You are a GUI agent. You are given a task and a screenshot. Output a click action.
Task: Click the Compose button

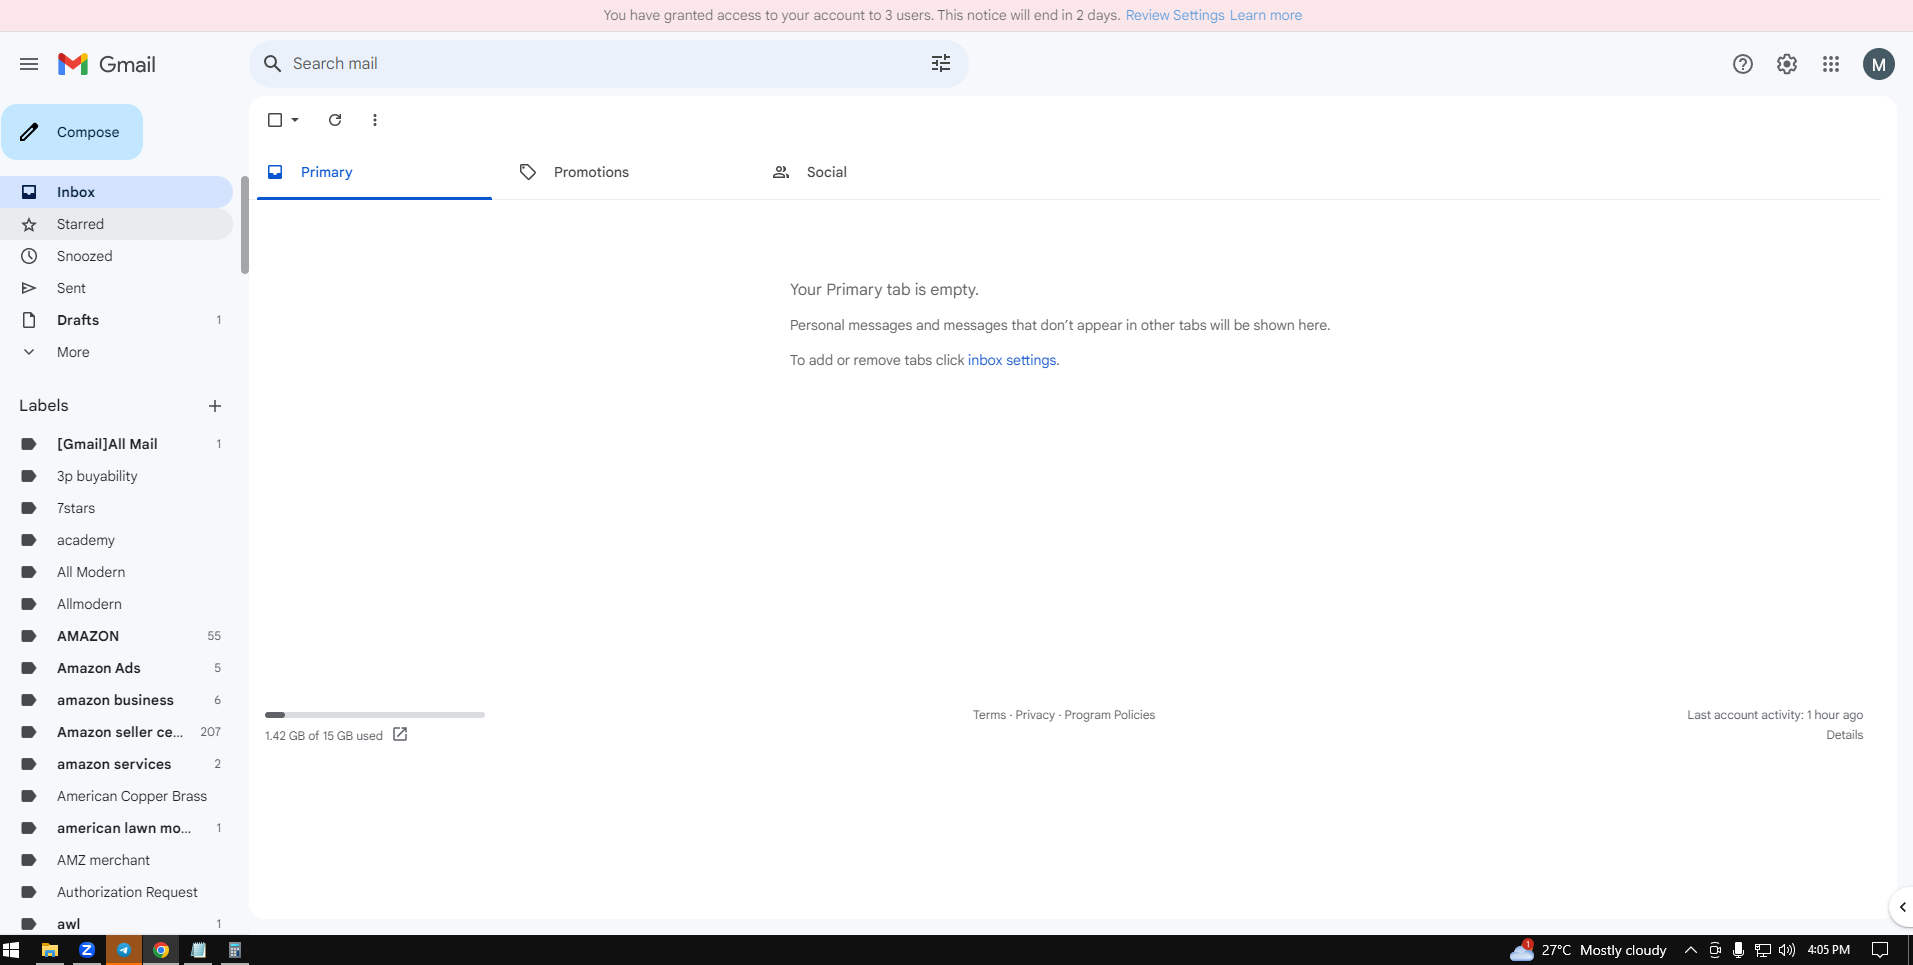tap(72, 132)
